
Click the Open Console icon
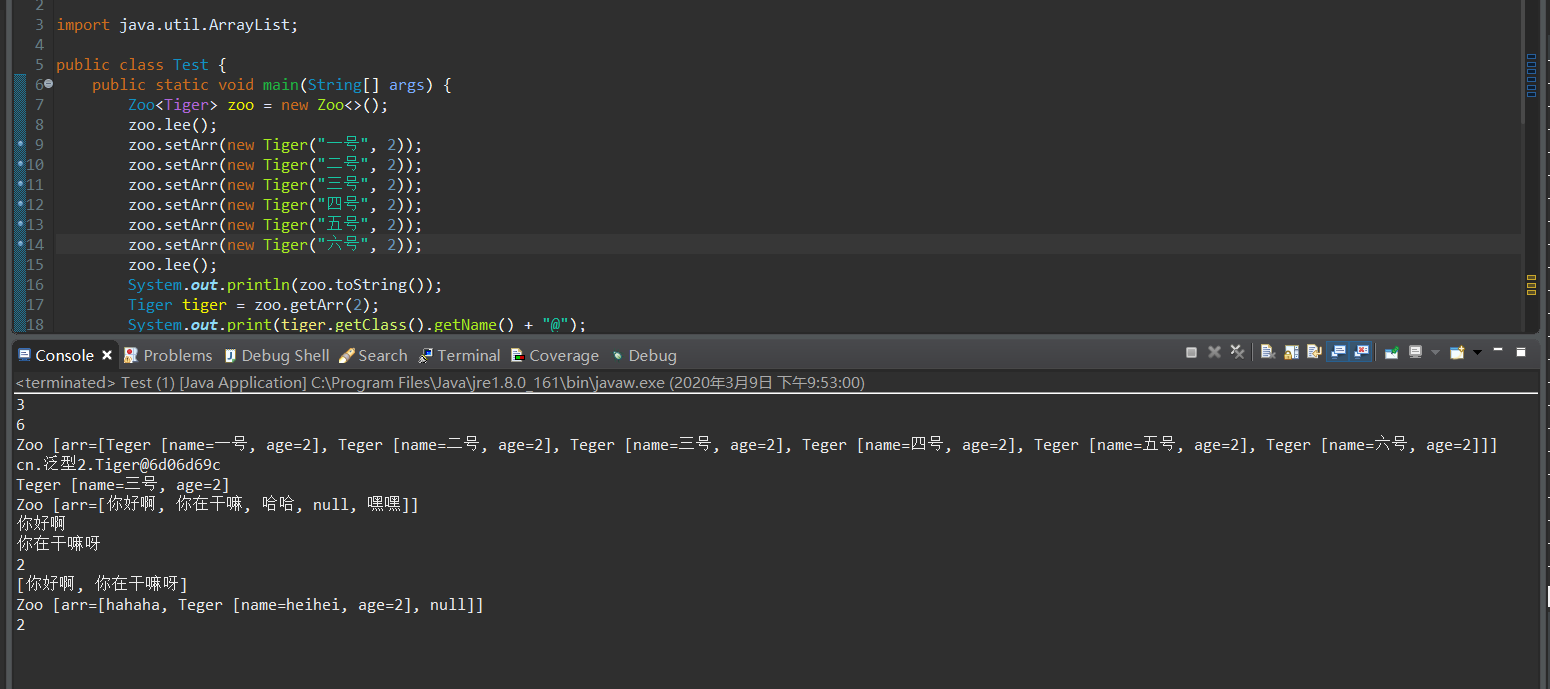[x=1457, y=352]
